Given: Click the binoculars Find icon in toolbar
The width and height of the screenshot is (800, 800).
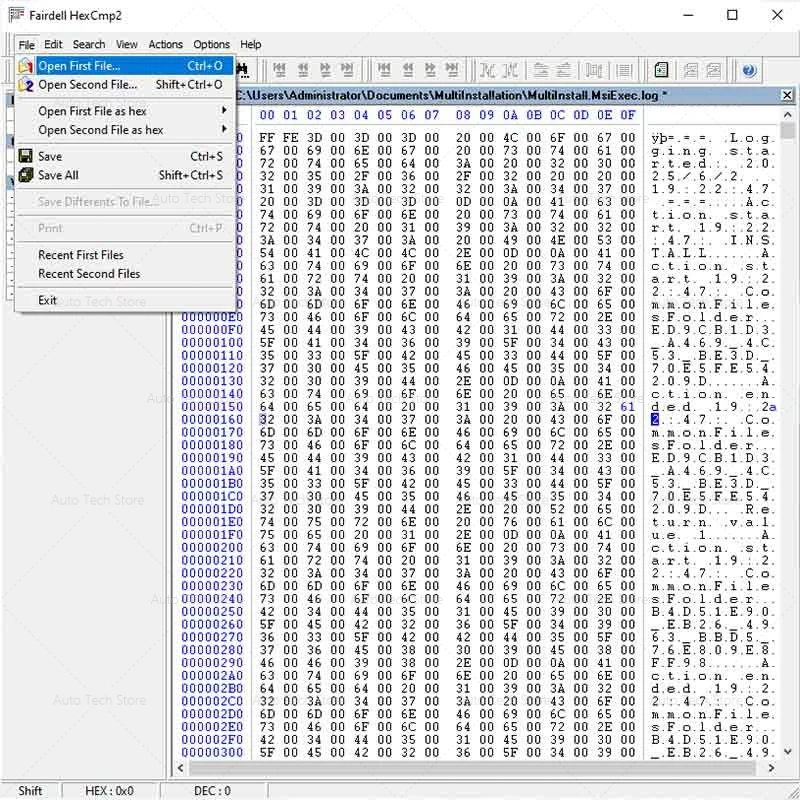Looking at the screenshot, I should pos(242,70).
